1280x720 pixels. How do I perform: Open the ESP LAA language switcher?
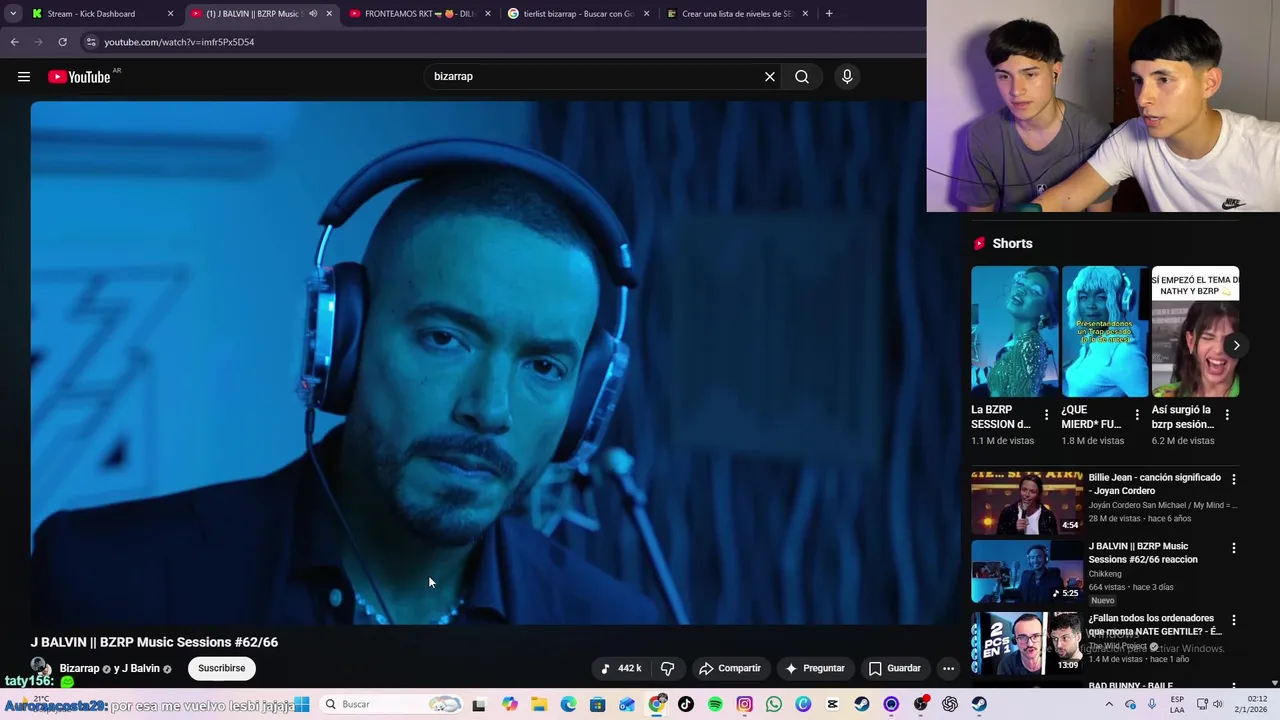[1178, 704]
